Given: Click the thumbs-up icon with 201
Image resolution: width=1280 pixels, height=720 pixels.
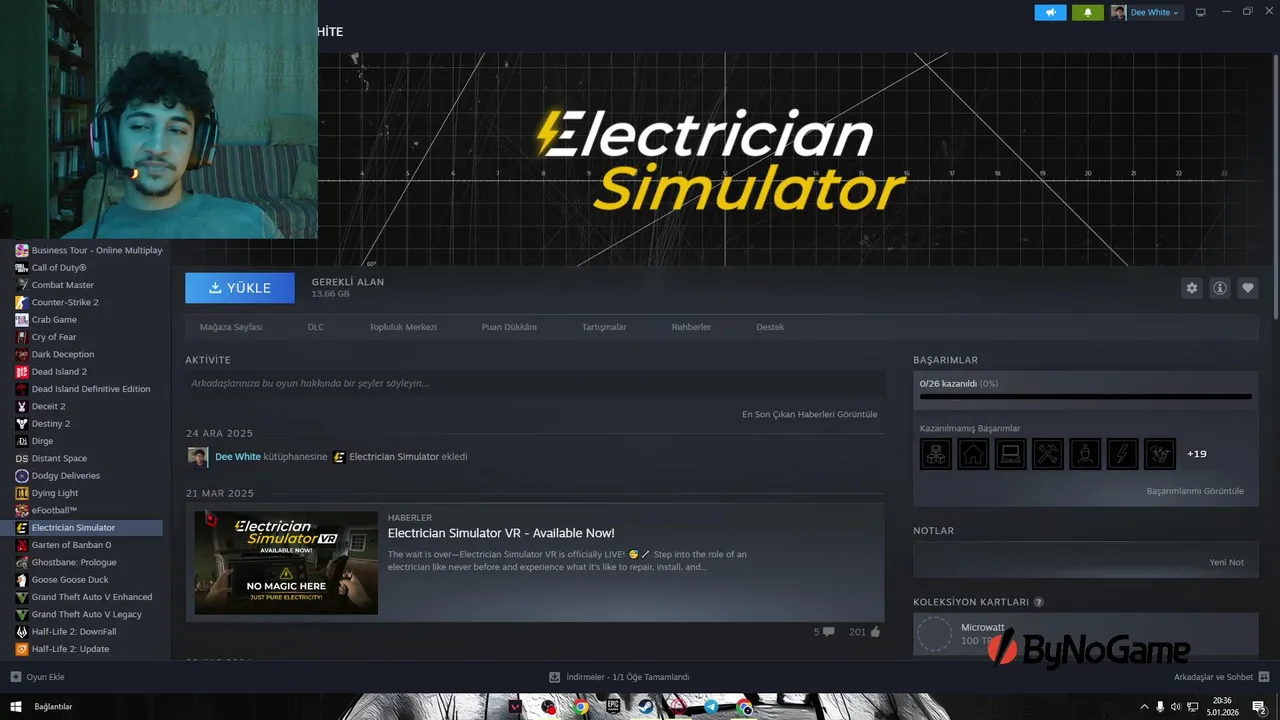Looking at the screenshot, I should point(875,632).
